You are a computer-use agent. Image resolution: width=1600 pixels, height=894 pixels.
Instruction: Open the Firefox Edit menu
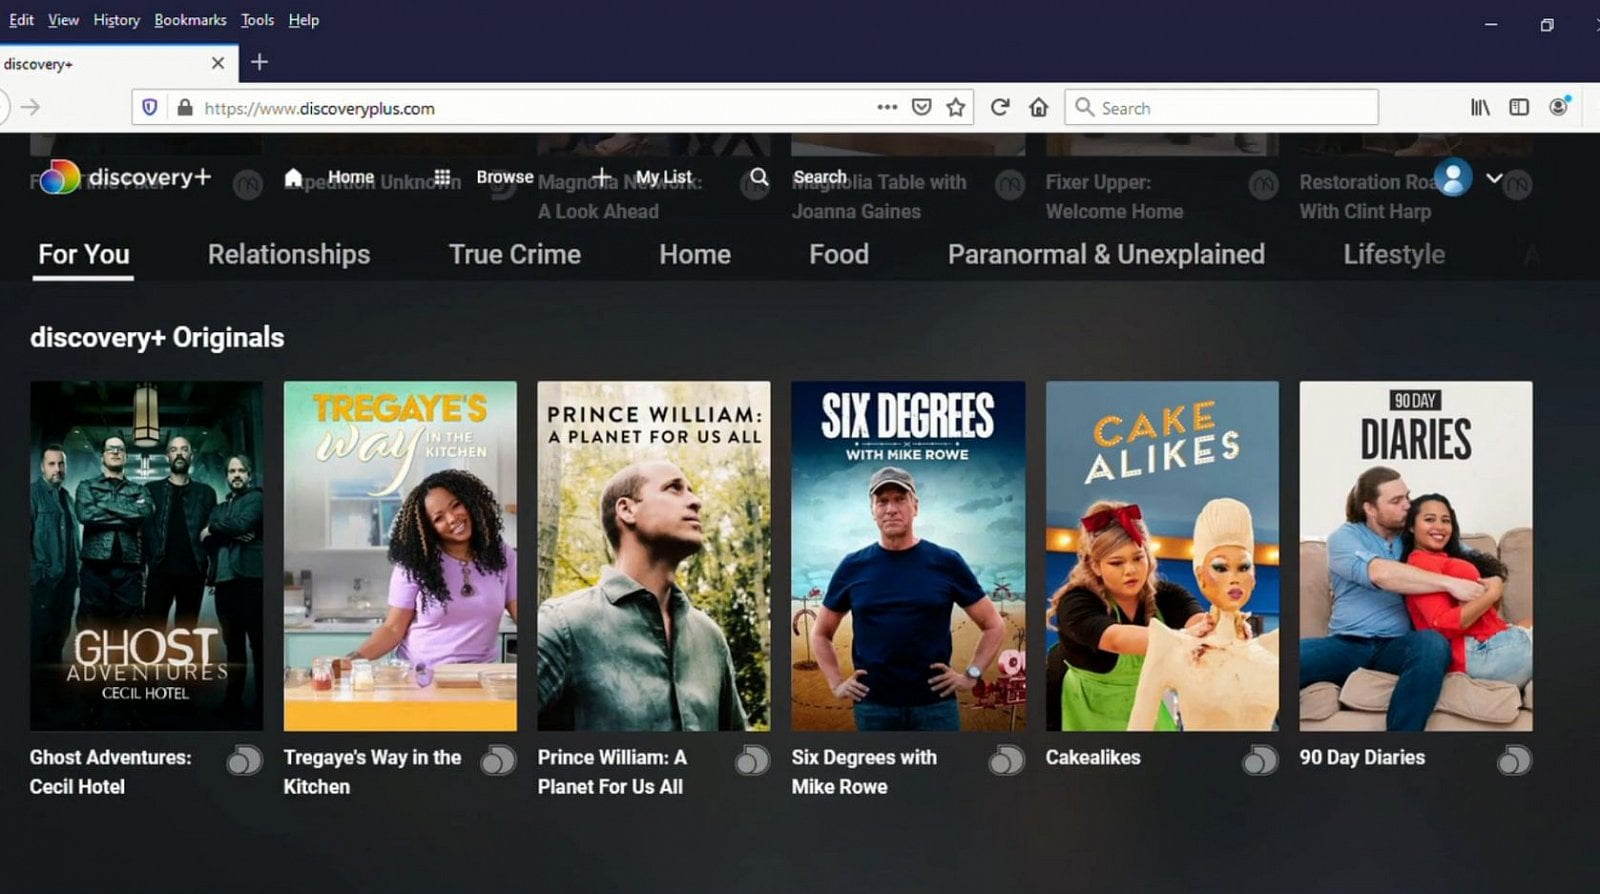point(21,20)
